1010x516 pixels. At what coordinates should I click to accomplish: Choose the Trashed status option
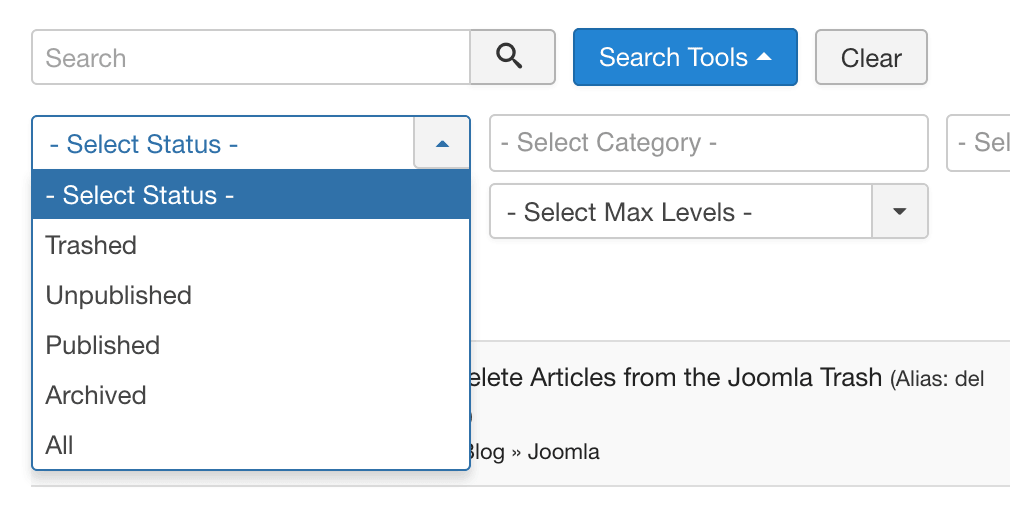point(91,245)
